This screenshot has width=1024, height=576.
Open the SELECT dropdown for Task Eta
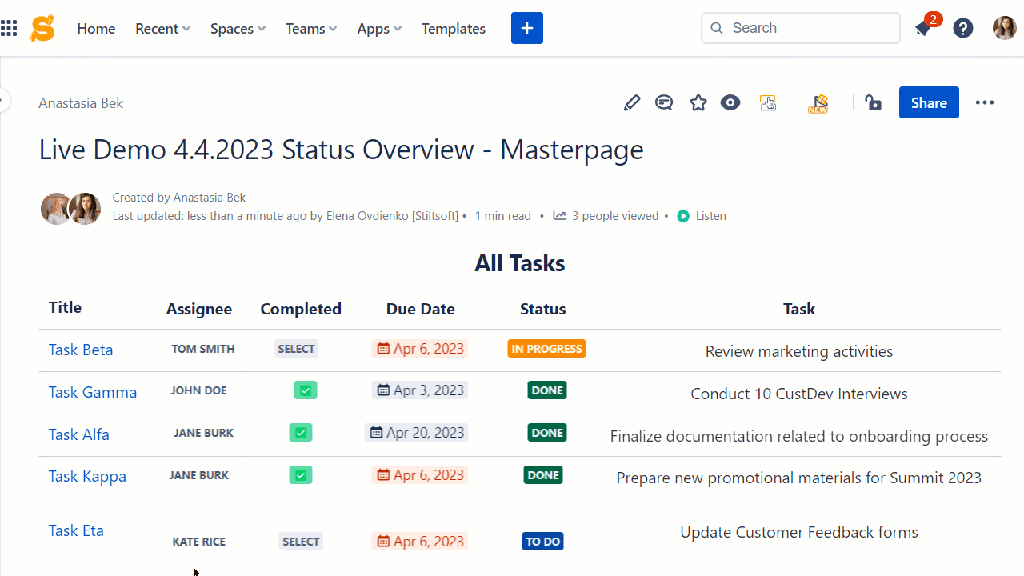click(301, 541)
